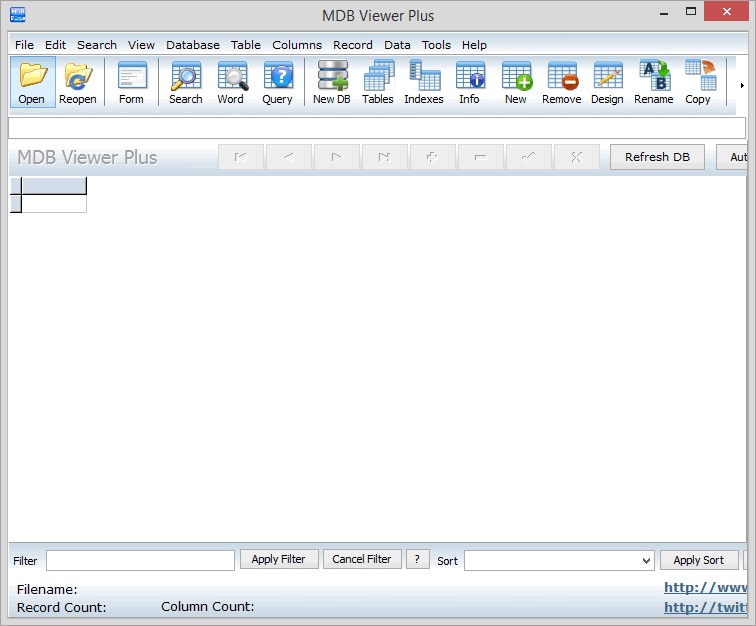This screenshot has height=626, width=756.
Task: Create a New DB
Action: (332, 77)
